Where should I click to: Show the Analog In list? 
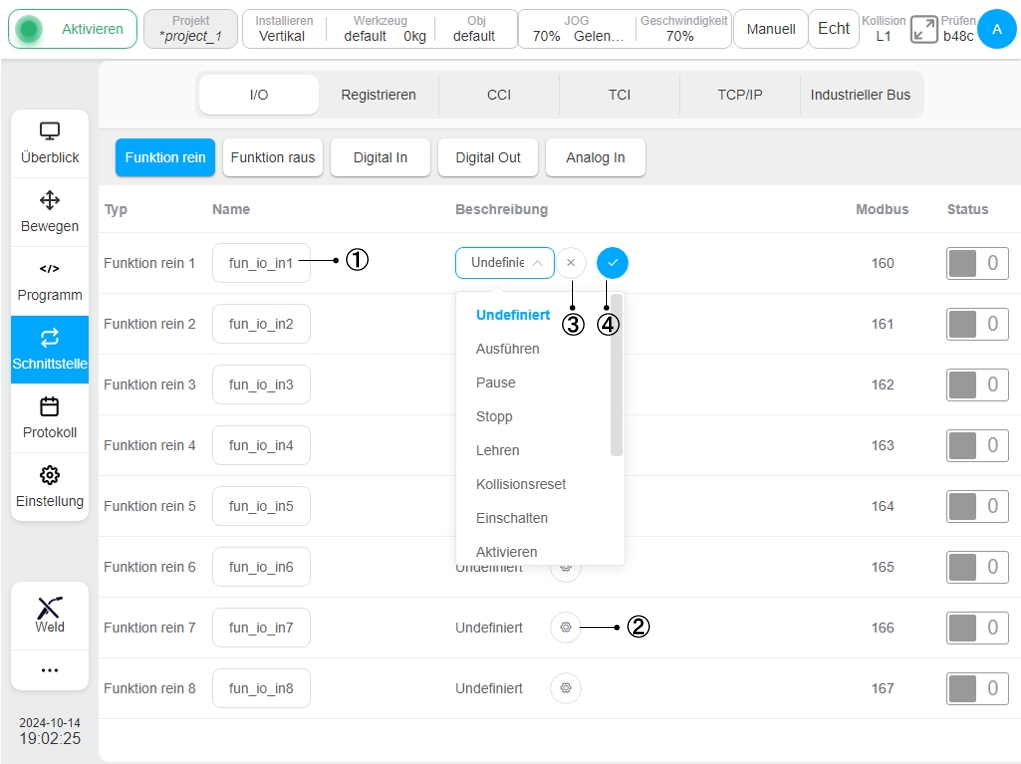tap(595, 158)
